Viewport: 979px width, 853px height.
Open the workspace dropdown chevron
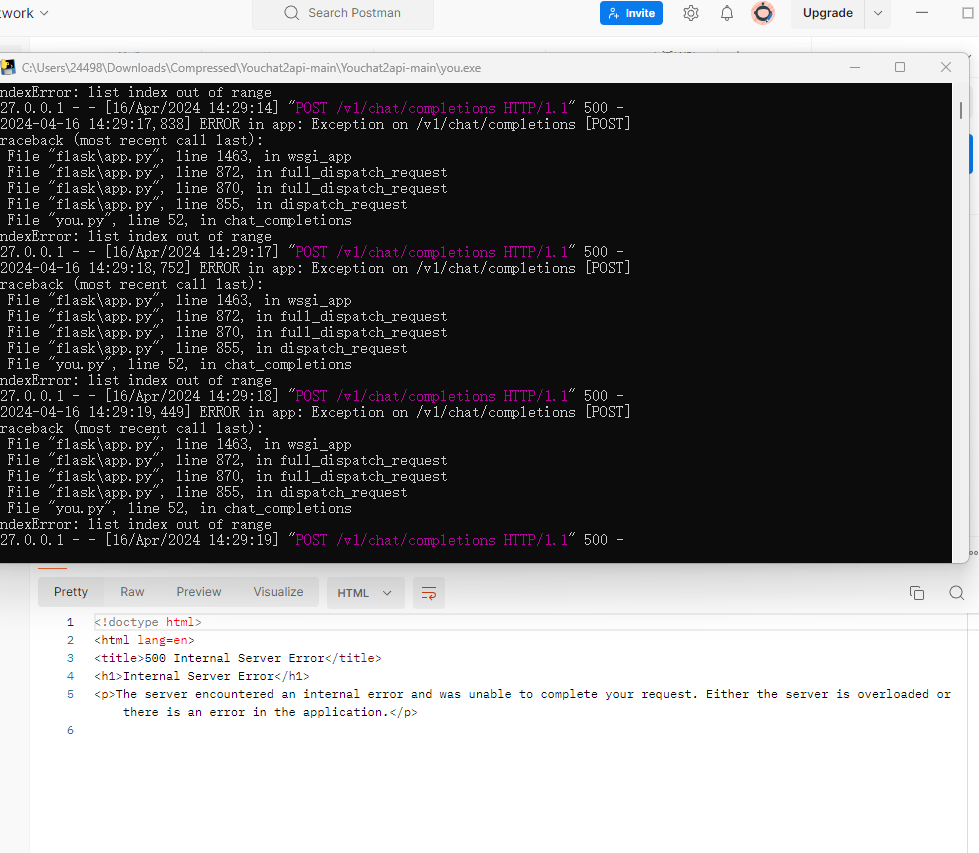coord(44,13)
